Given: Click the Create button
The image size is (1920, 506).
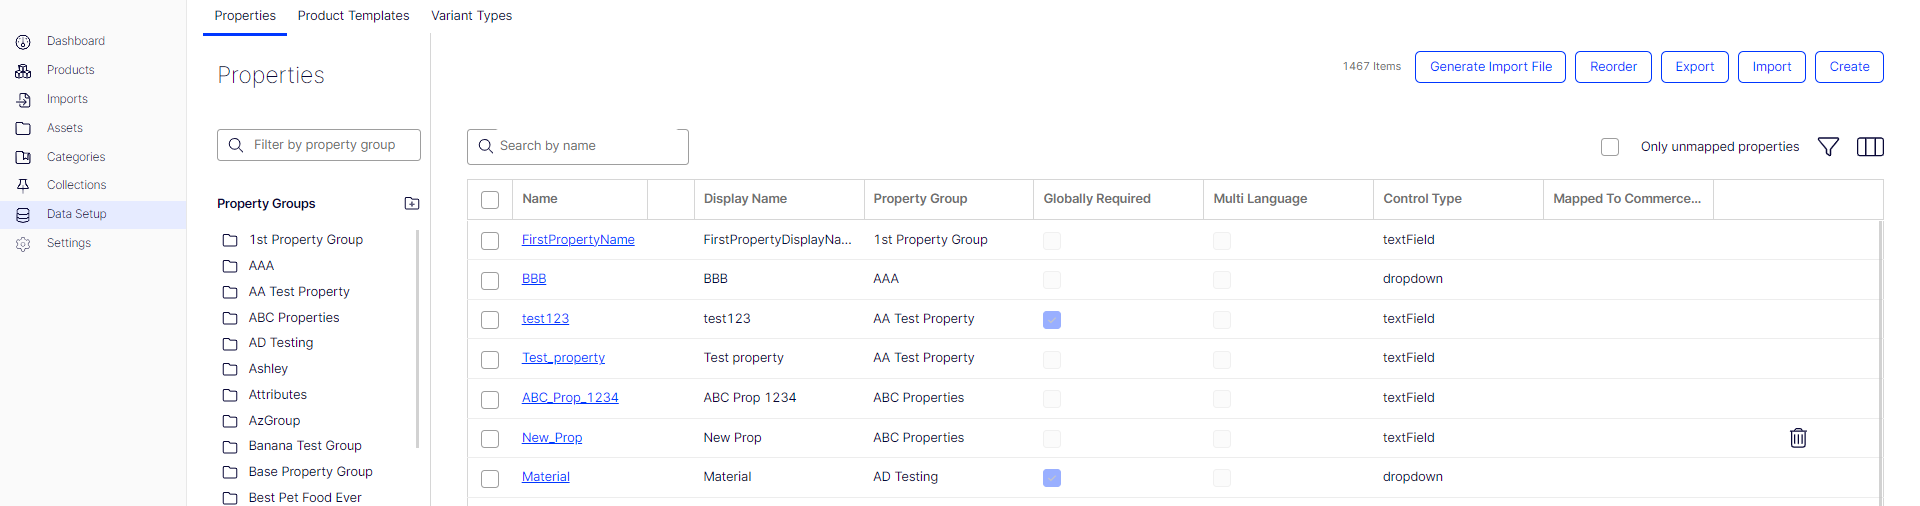Looking at the screenshot, I should point(1849,67).
